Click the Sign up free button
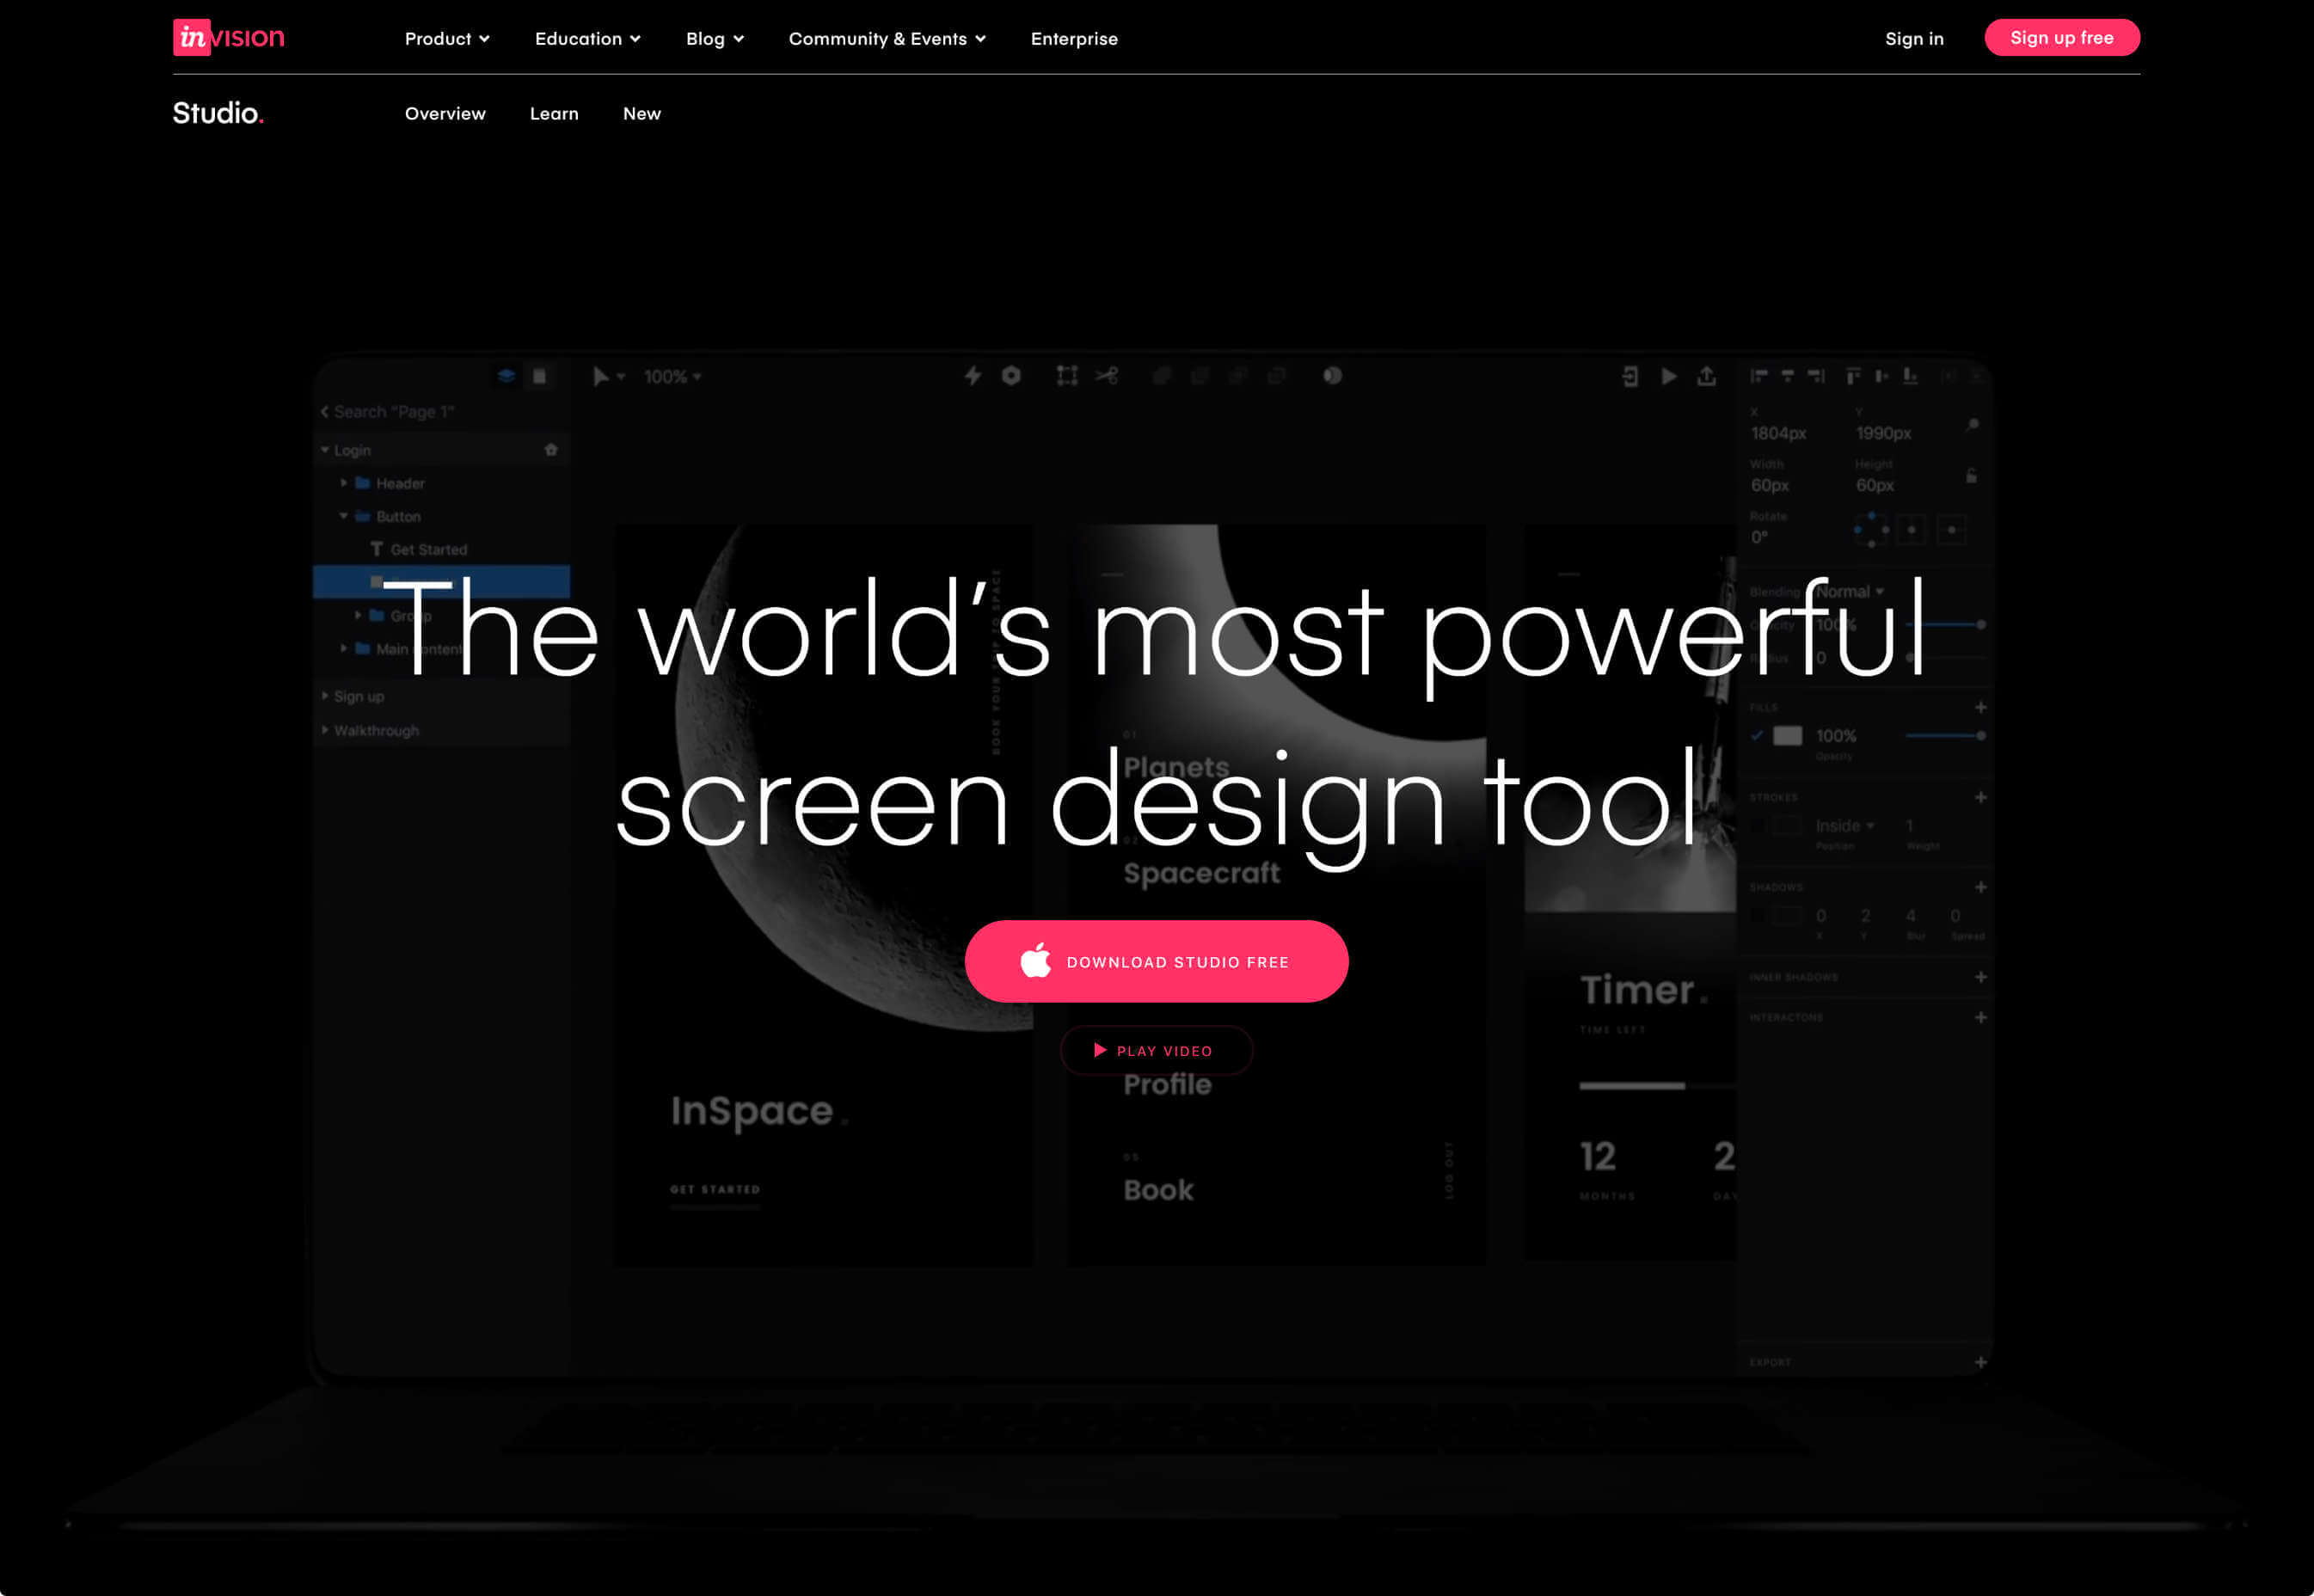Viewport: 2314px width, 1596px height. (x=2061, y=38)
